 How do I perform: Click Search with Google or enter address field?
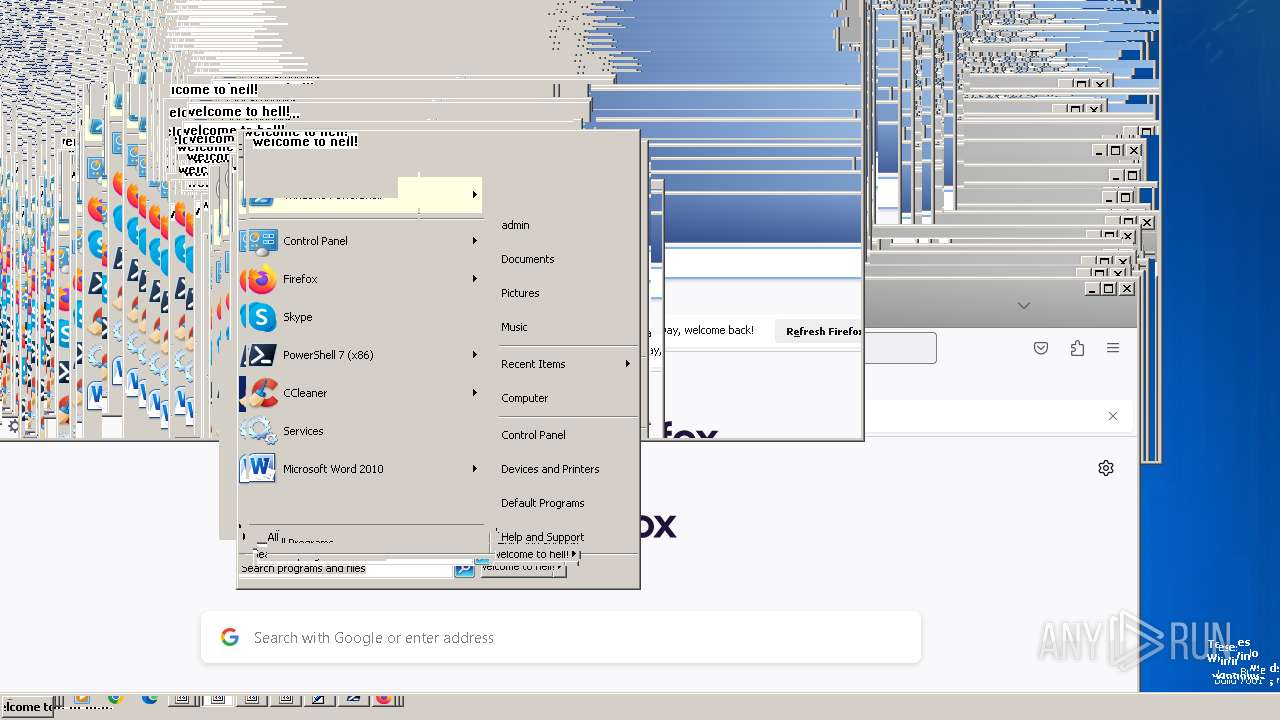tap(561, 637)
